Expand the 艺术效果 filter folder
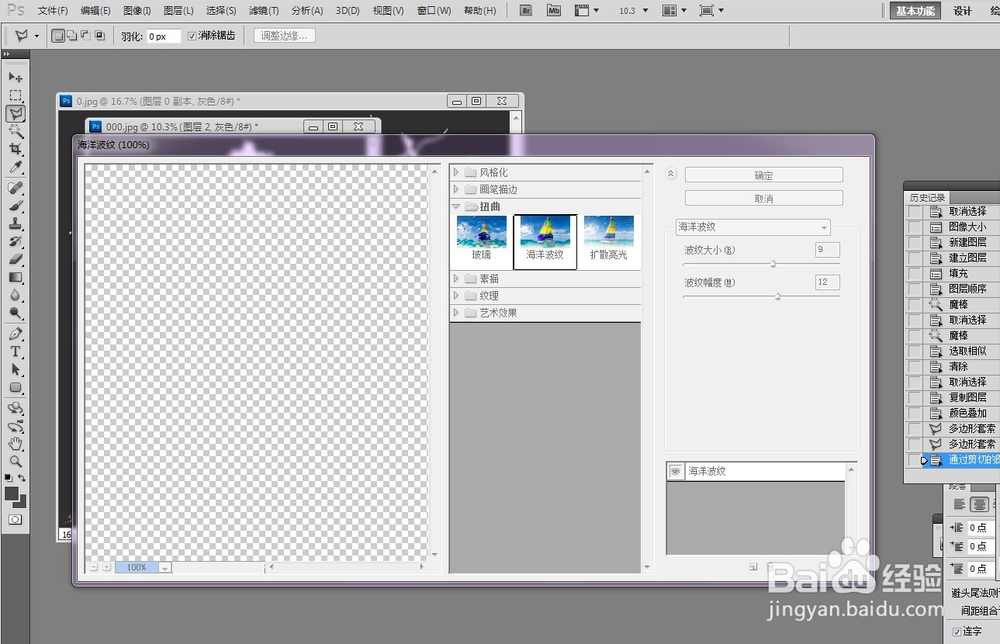Viewport: 1000px width, 644px height. [x=457, y=311]
